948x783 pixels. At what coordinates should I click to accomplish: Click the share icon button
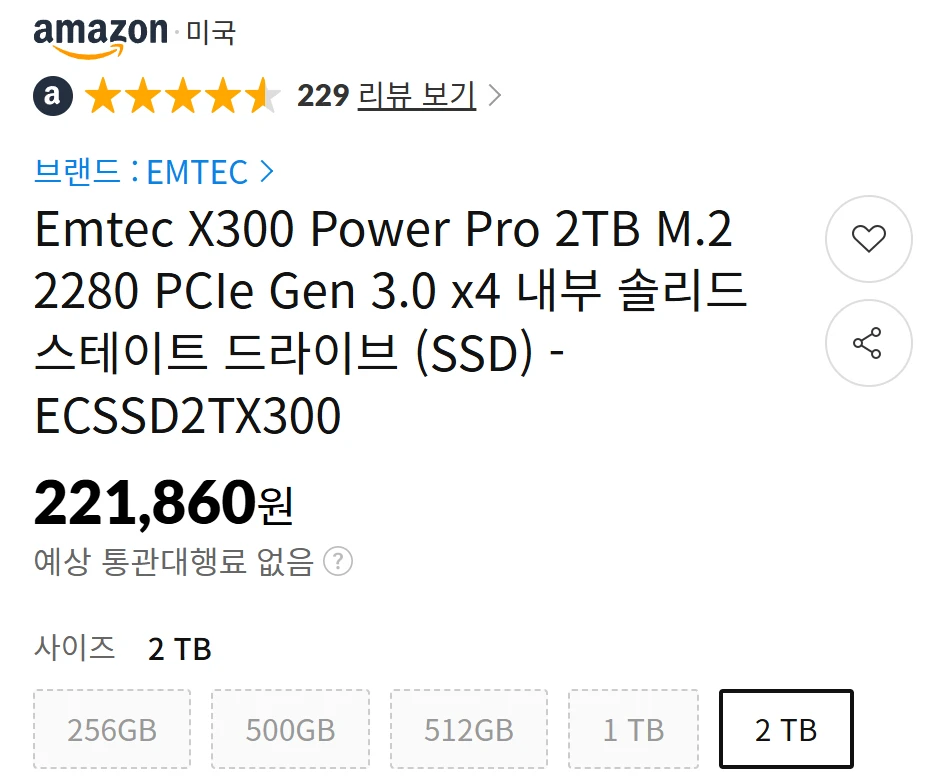coord(868,343)
